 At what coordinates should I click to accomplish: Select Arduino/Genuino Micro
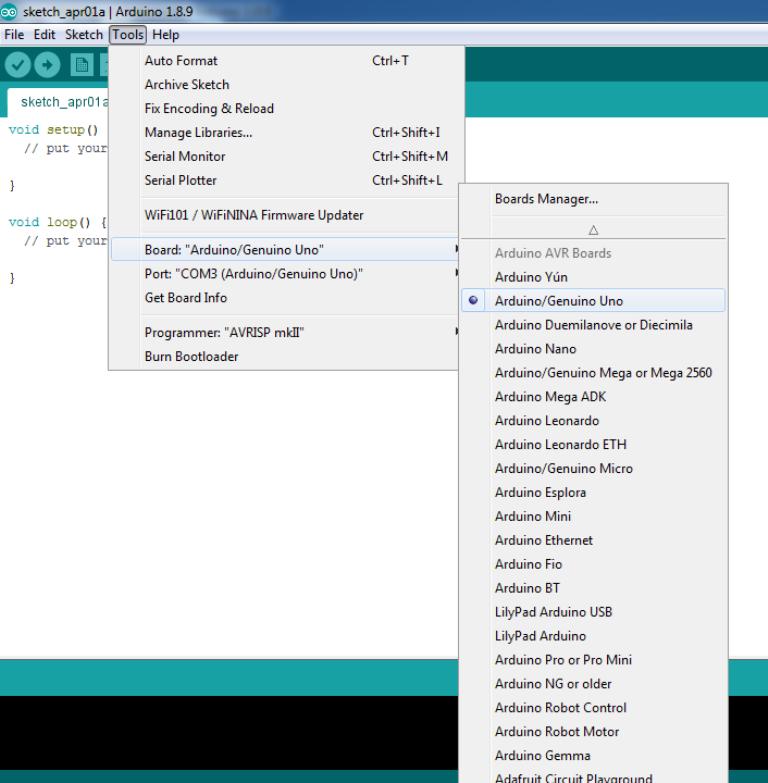pos(593,468)
